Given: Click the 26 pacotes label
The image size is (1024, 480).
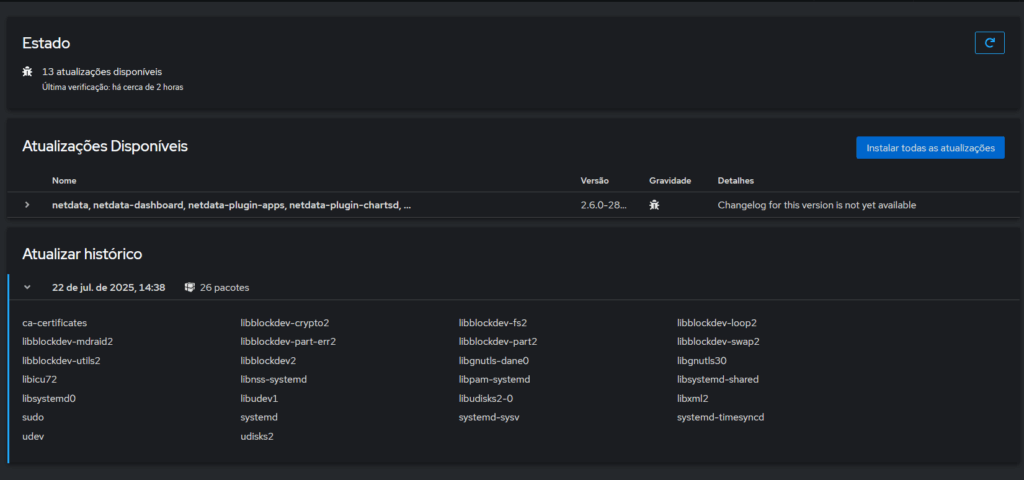Looking at the screenshot, I should click(x=224, y=287).
